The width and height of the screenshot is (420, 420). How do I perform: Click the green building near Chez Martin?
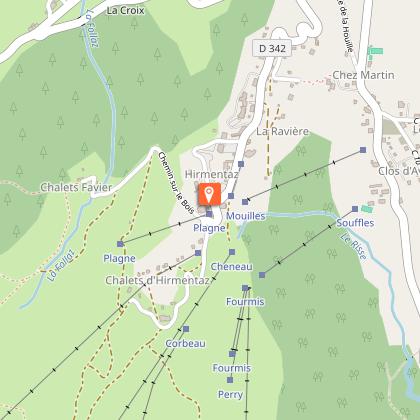coord(376,51)
